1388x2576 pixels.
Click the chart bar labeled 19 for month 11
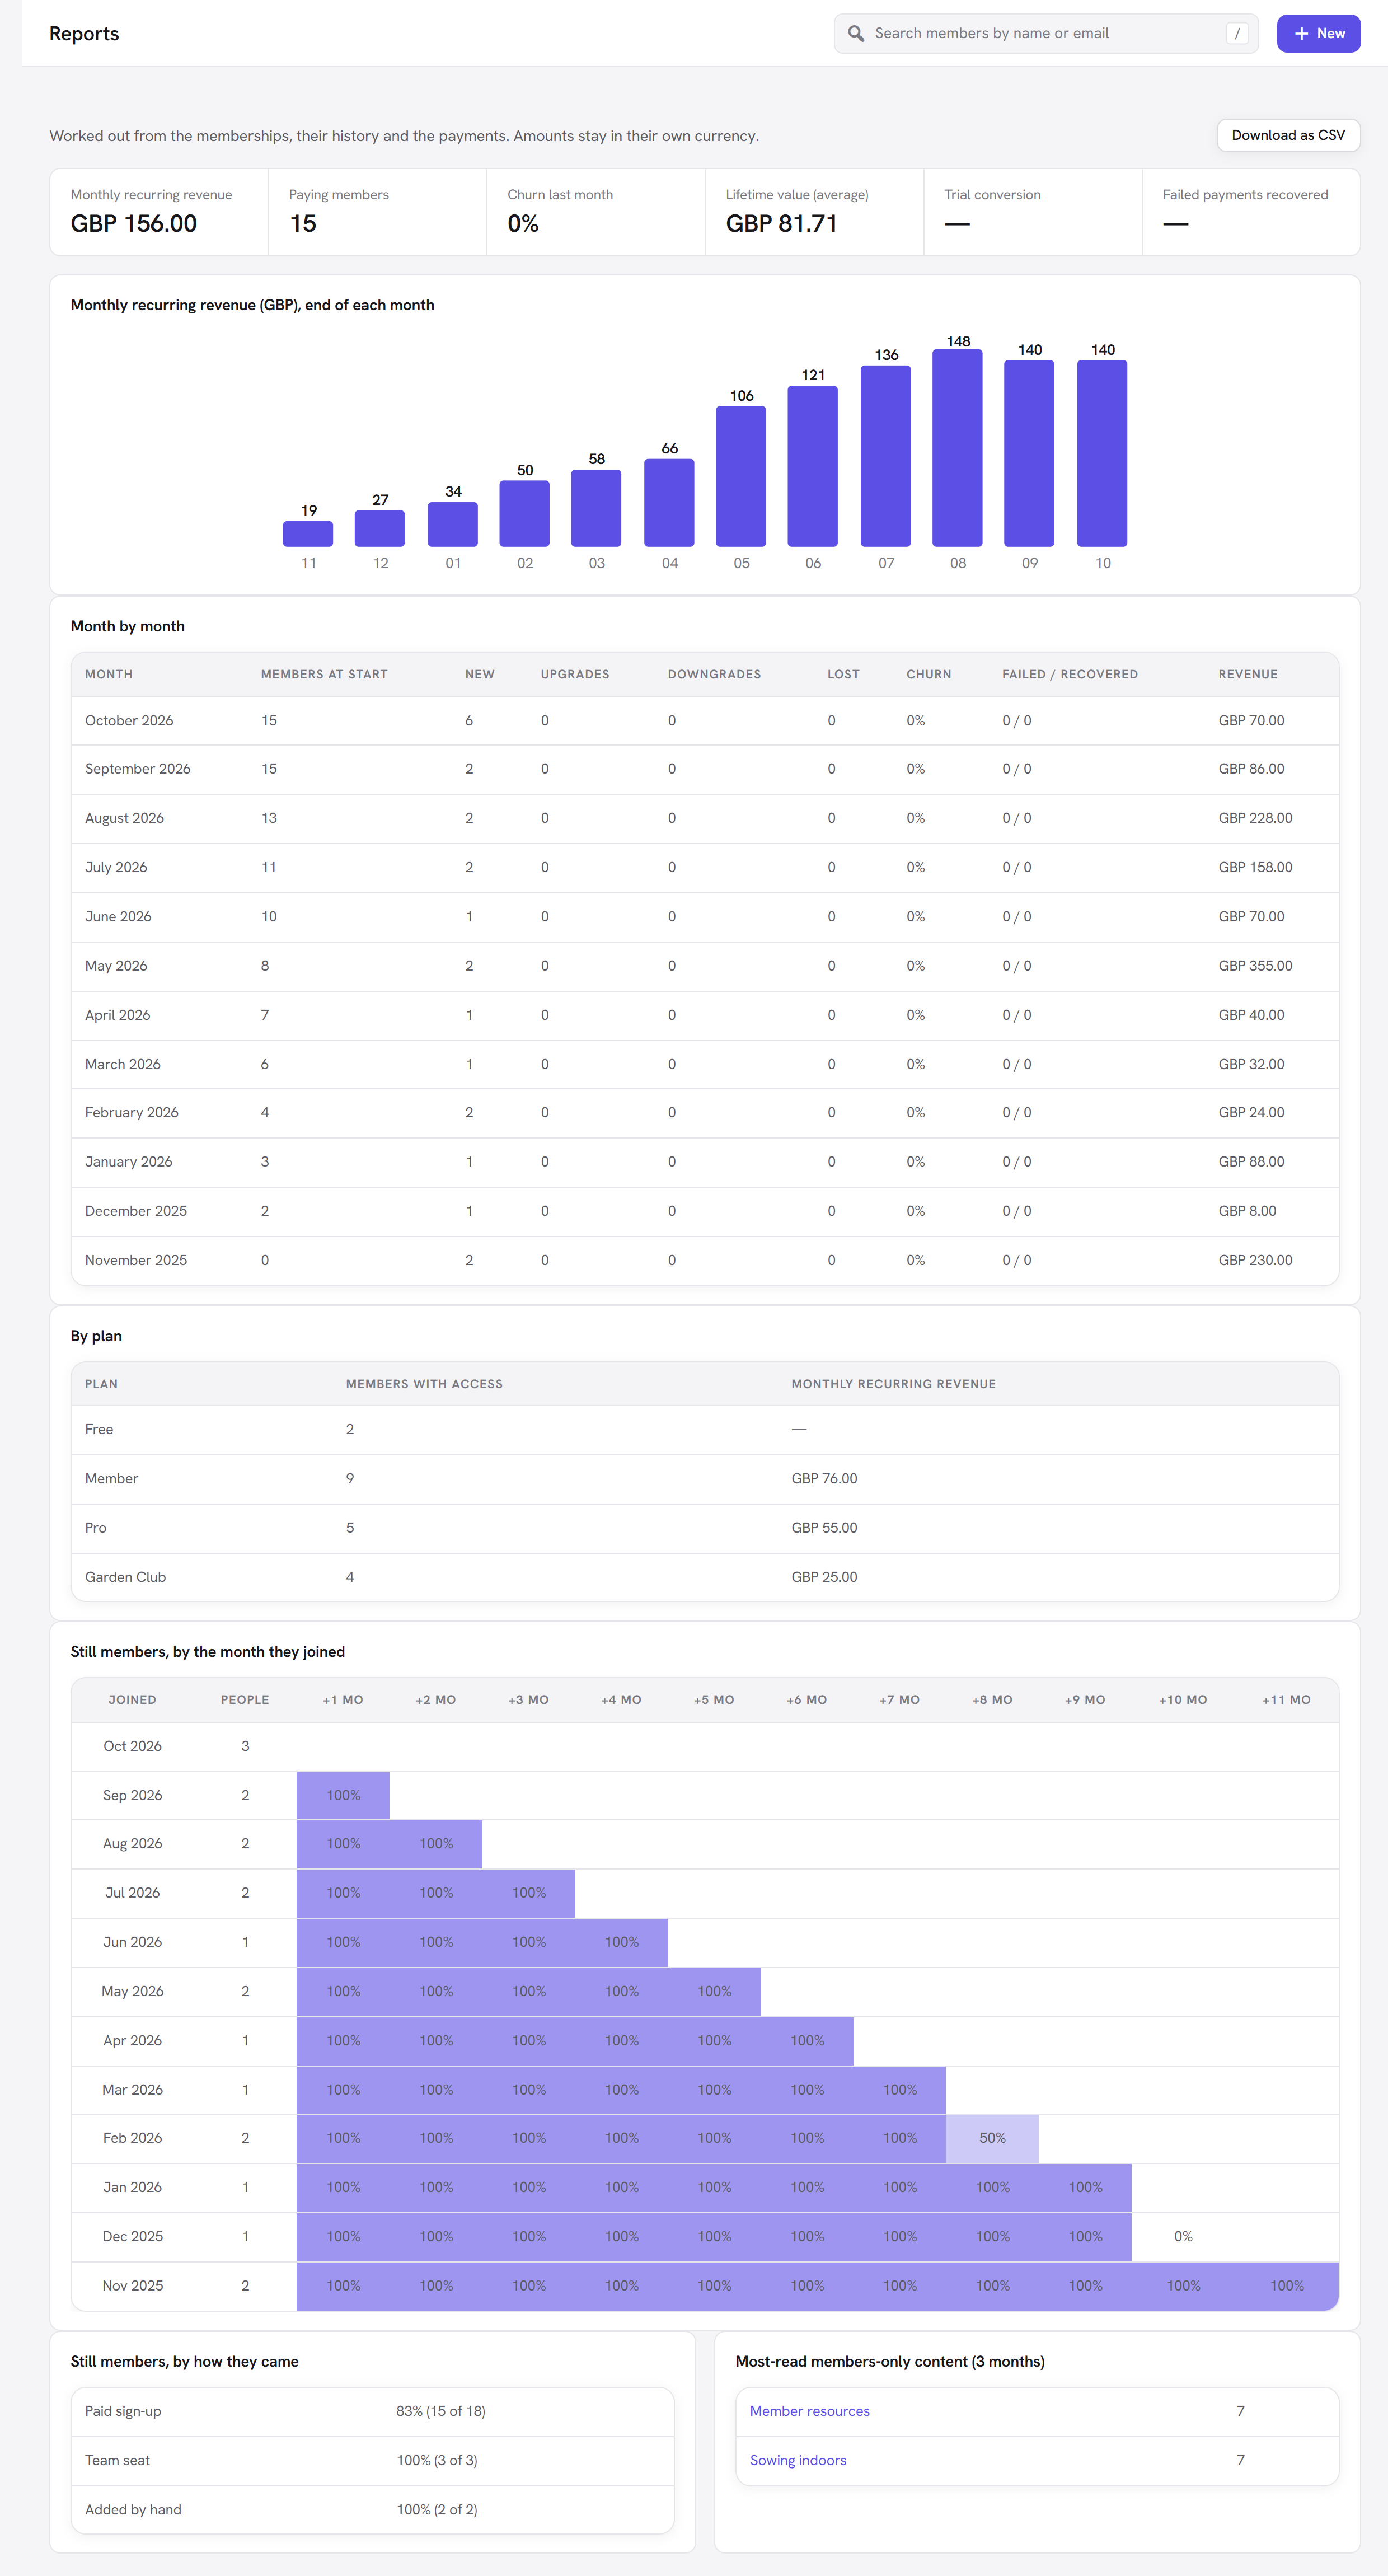pos(308,533)
